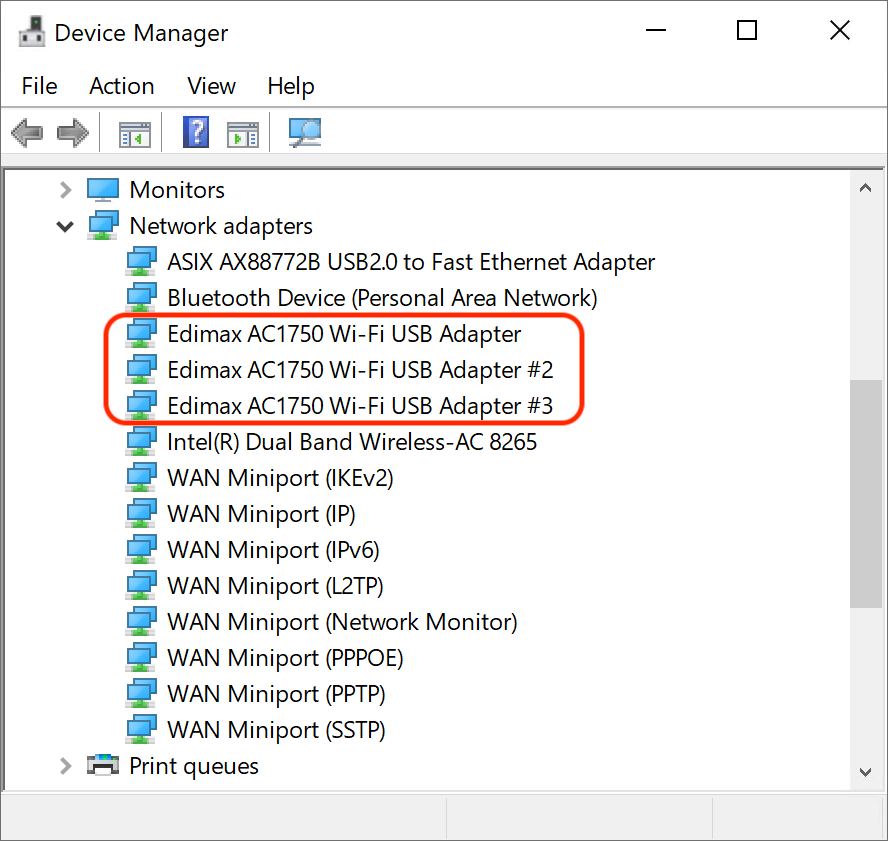Select the Monitors category icon
The width and height of the screenshot is (888, 841).
(x=103, y=190)
